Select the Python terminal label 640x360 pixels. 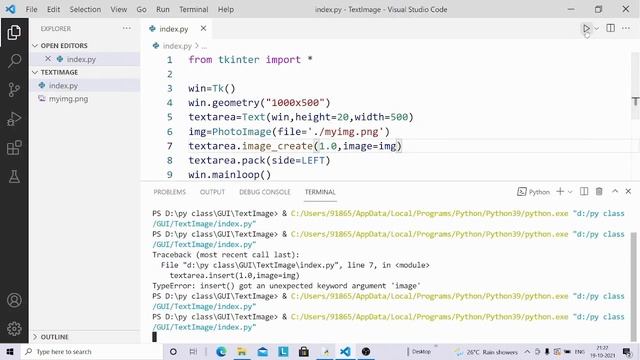click(x=534, y=192)
